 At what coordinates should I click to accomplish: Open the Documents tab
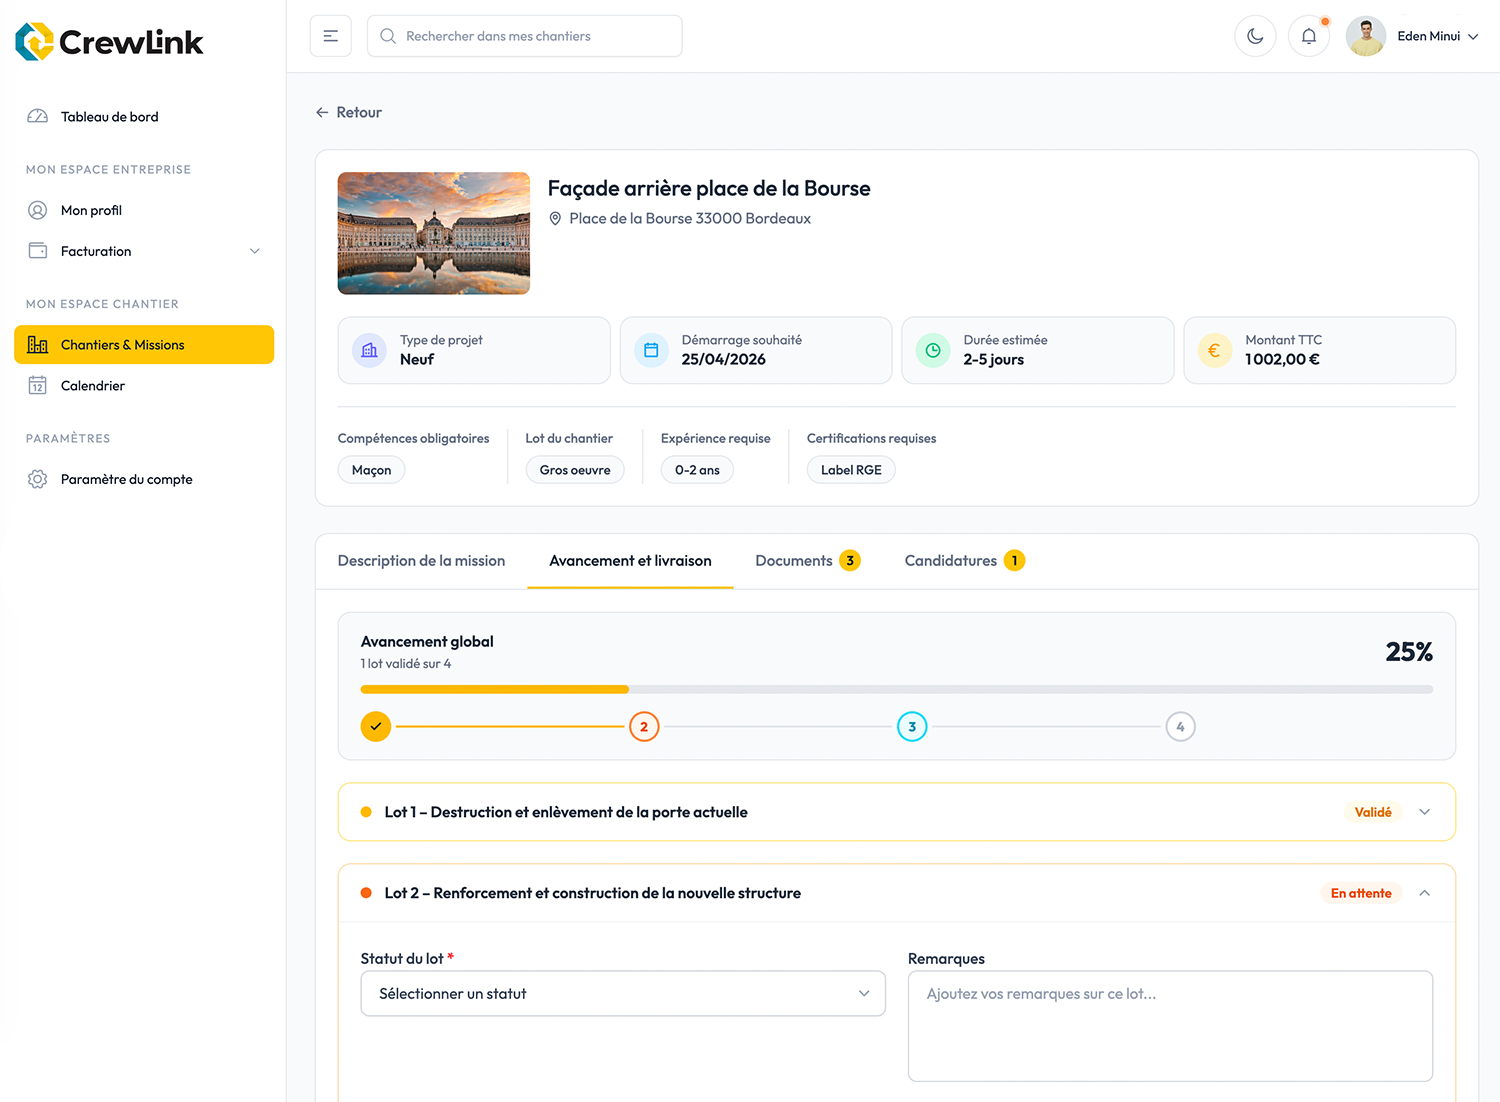click(808, 561)
